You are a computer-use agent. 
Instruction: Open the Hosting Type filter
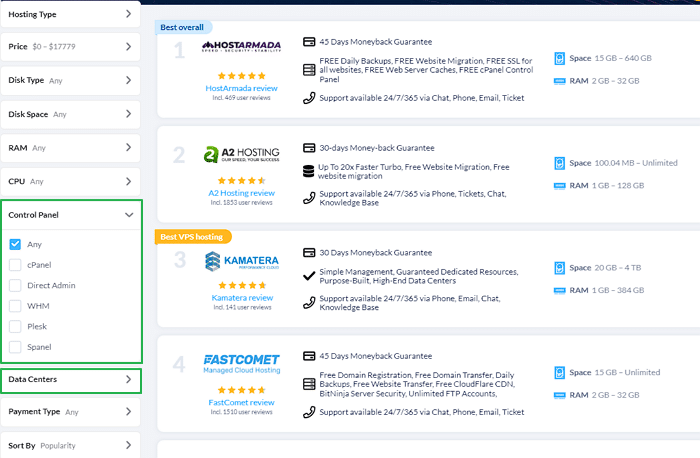(129, 14)
